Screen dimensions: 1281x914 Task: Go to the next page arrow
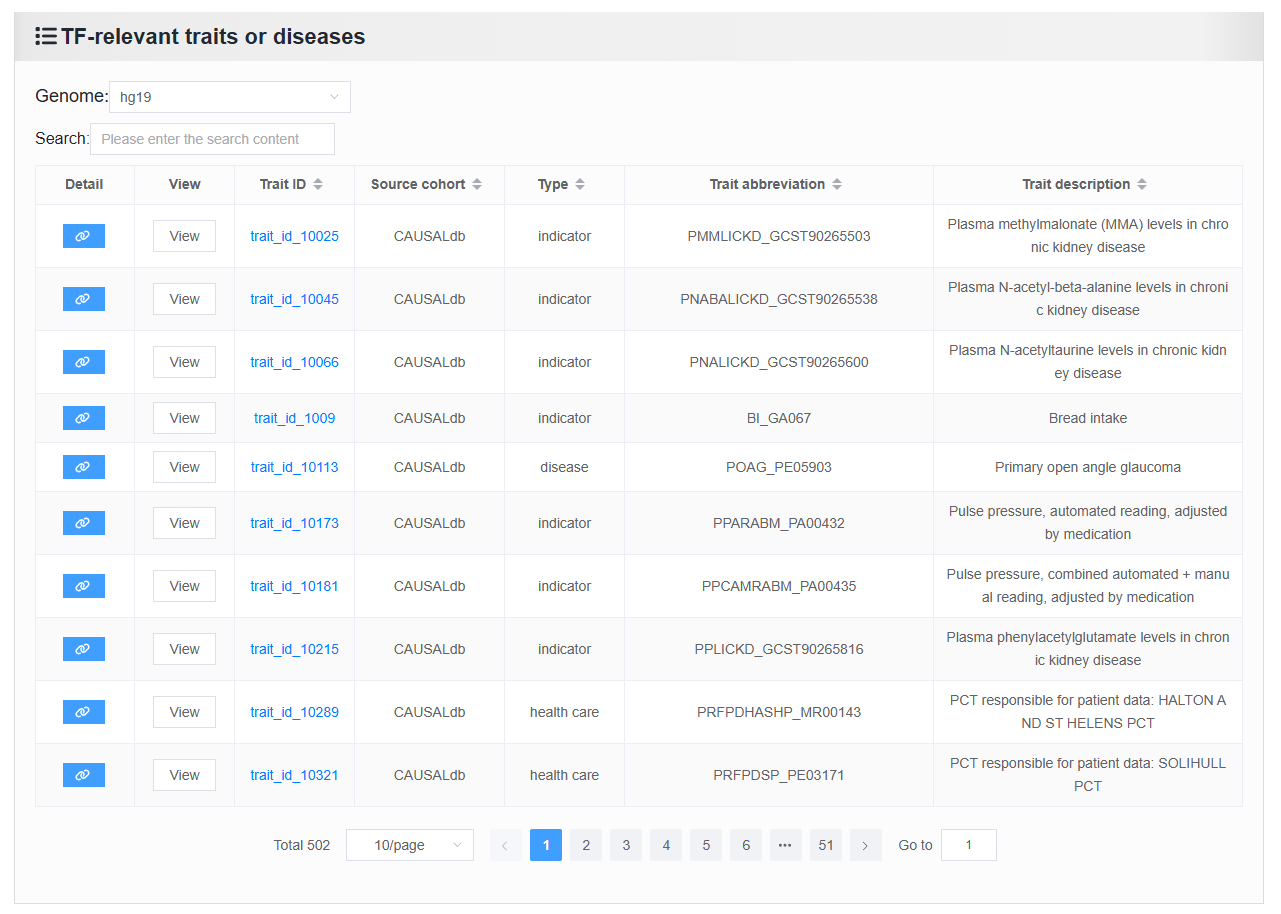coord(866,845)
